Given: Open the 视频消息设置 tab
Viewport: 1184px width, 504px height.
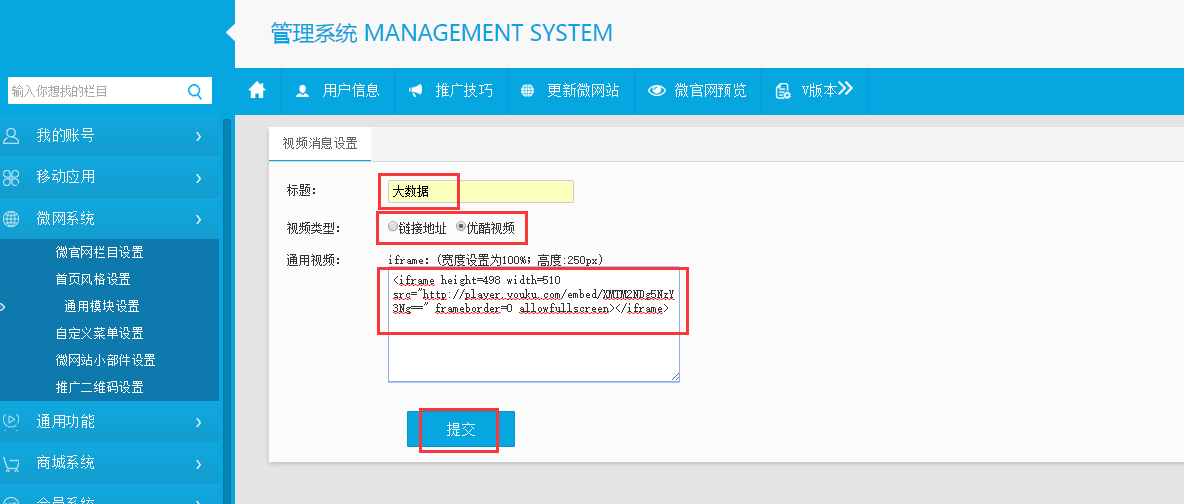Looking at the screenshot, I should click(x=319, y=143).
